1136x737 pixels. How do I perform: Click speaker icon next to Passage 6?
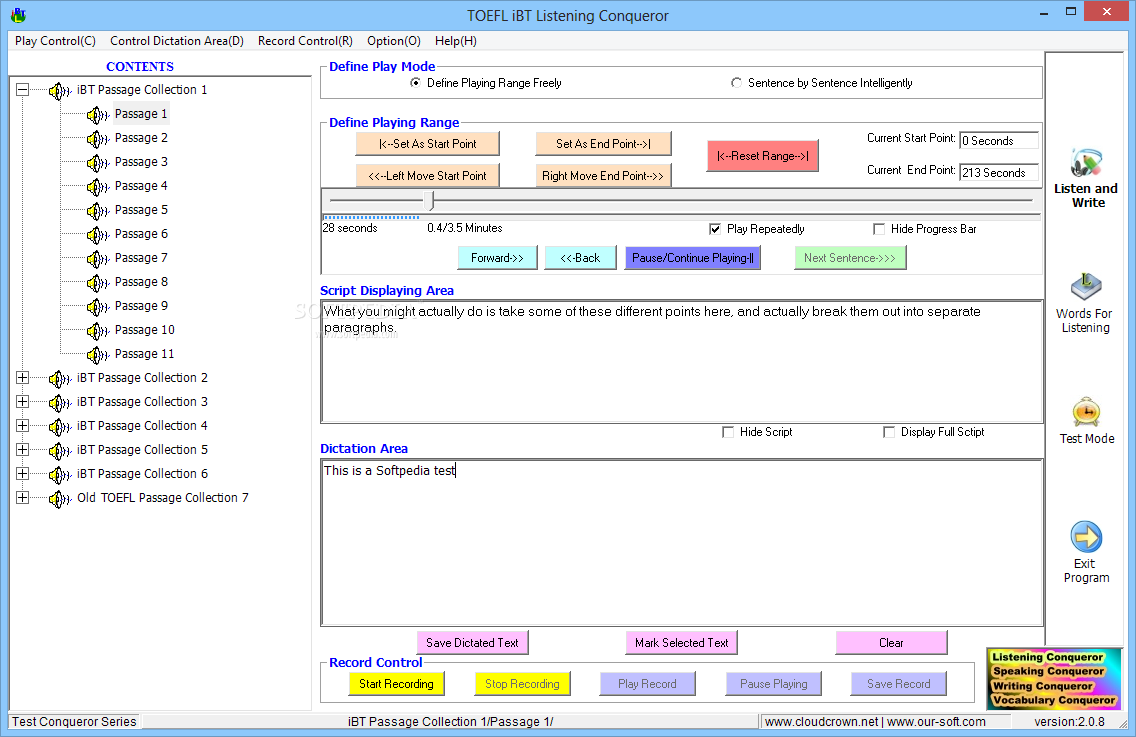[97, 235]
